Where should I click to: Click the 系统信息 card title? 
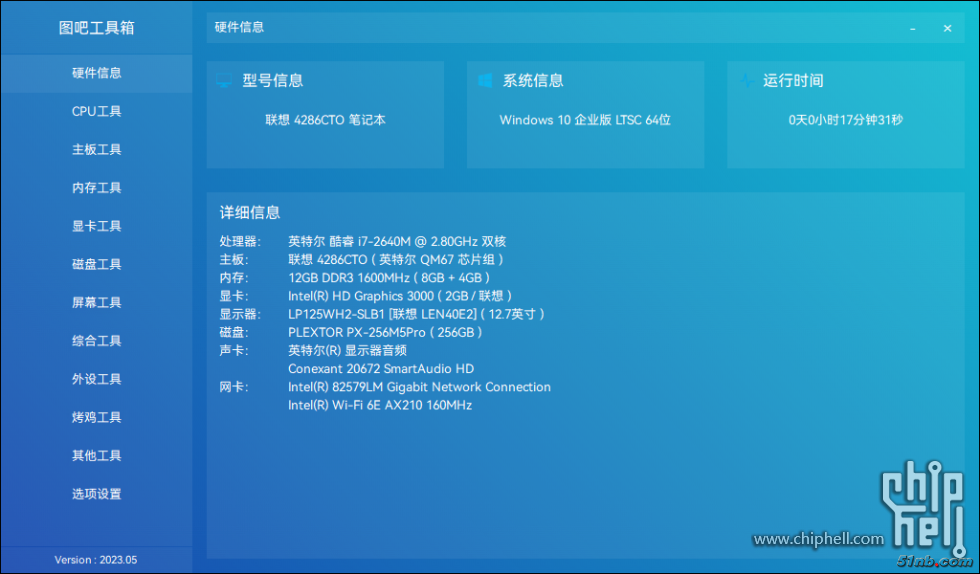pyautogui.click(x=533, y=81)
